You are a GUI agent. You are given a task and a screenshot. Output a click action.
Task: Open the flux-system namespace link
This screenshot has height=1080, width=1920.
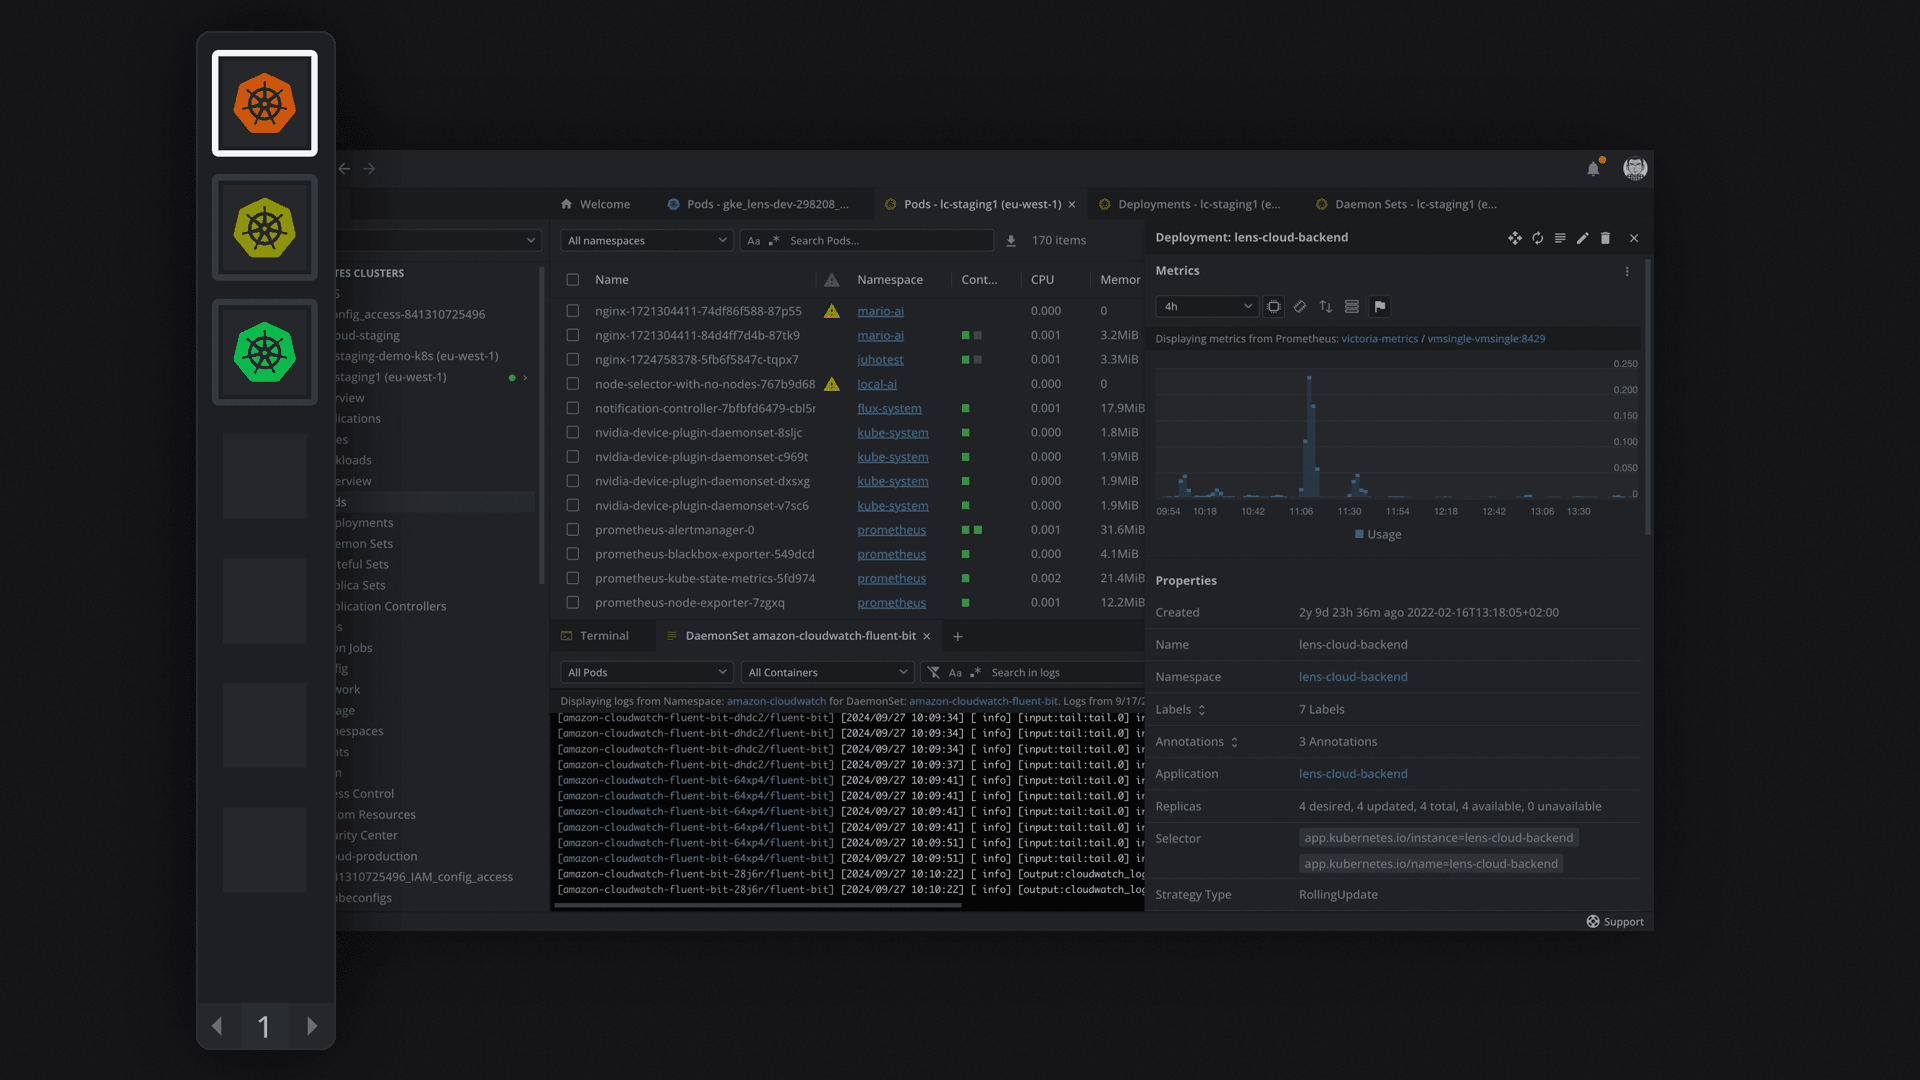[x=889, y=409]
